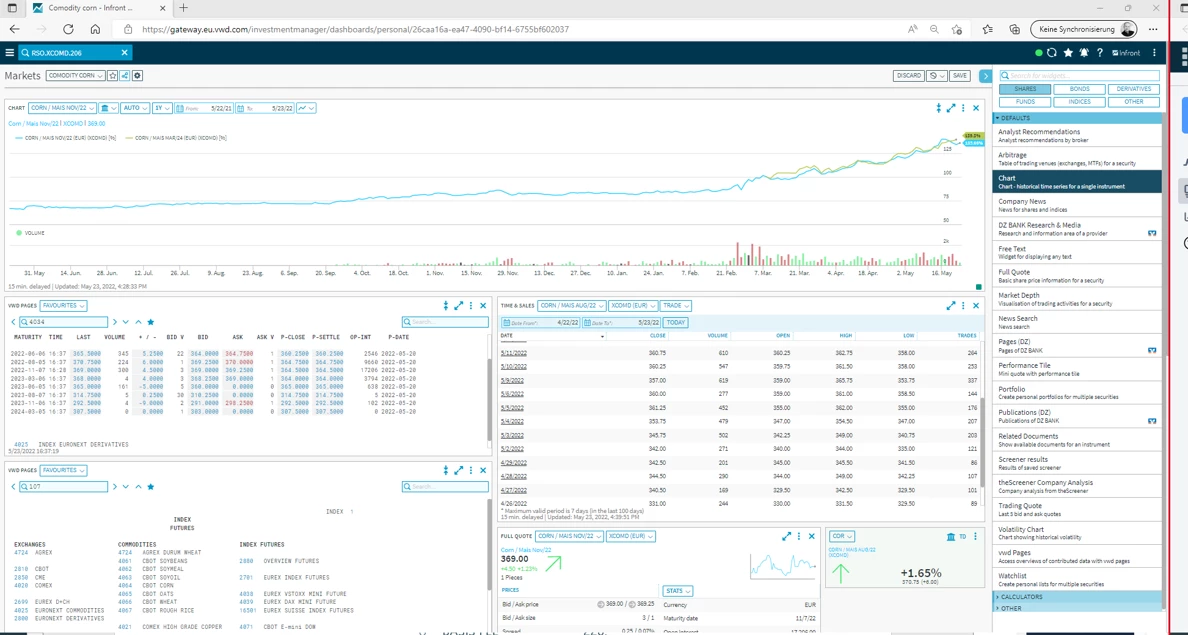This screenshot has height=635, width=1188.
Task: Maximize the 4034 vwd pages widget
Action: [x=458, y=305]
